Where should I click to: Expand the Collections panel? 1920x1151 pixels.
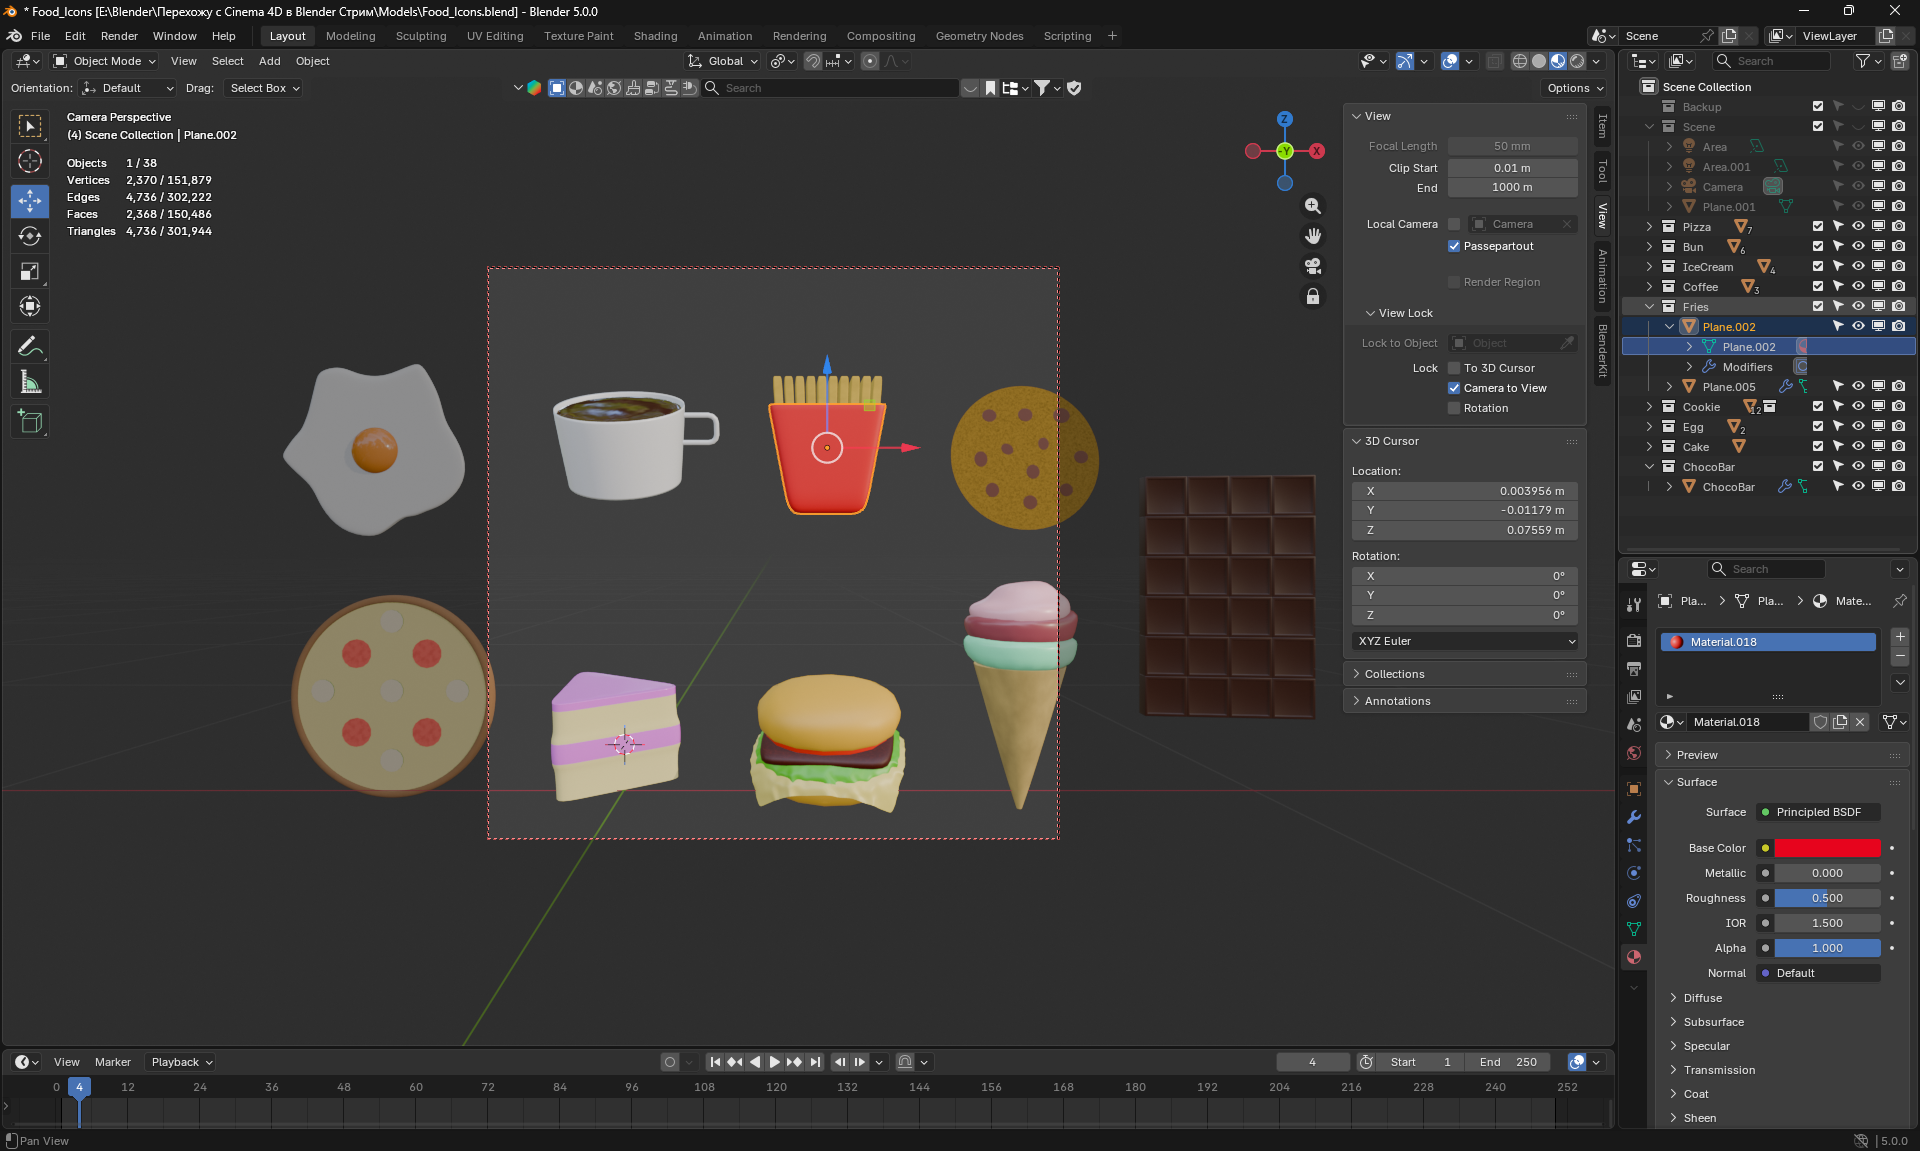(1394, 674)
